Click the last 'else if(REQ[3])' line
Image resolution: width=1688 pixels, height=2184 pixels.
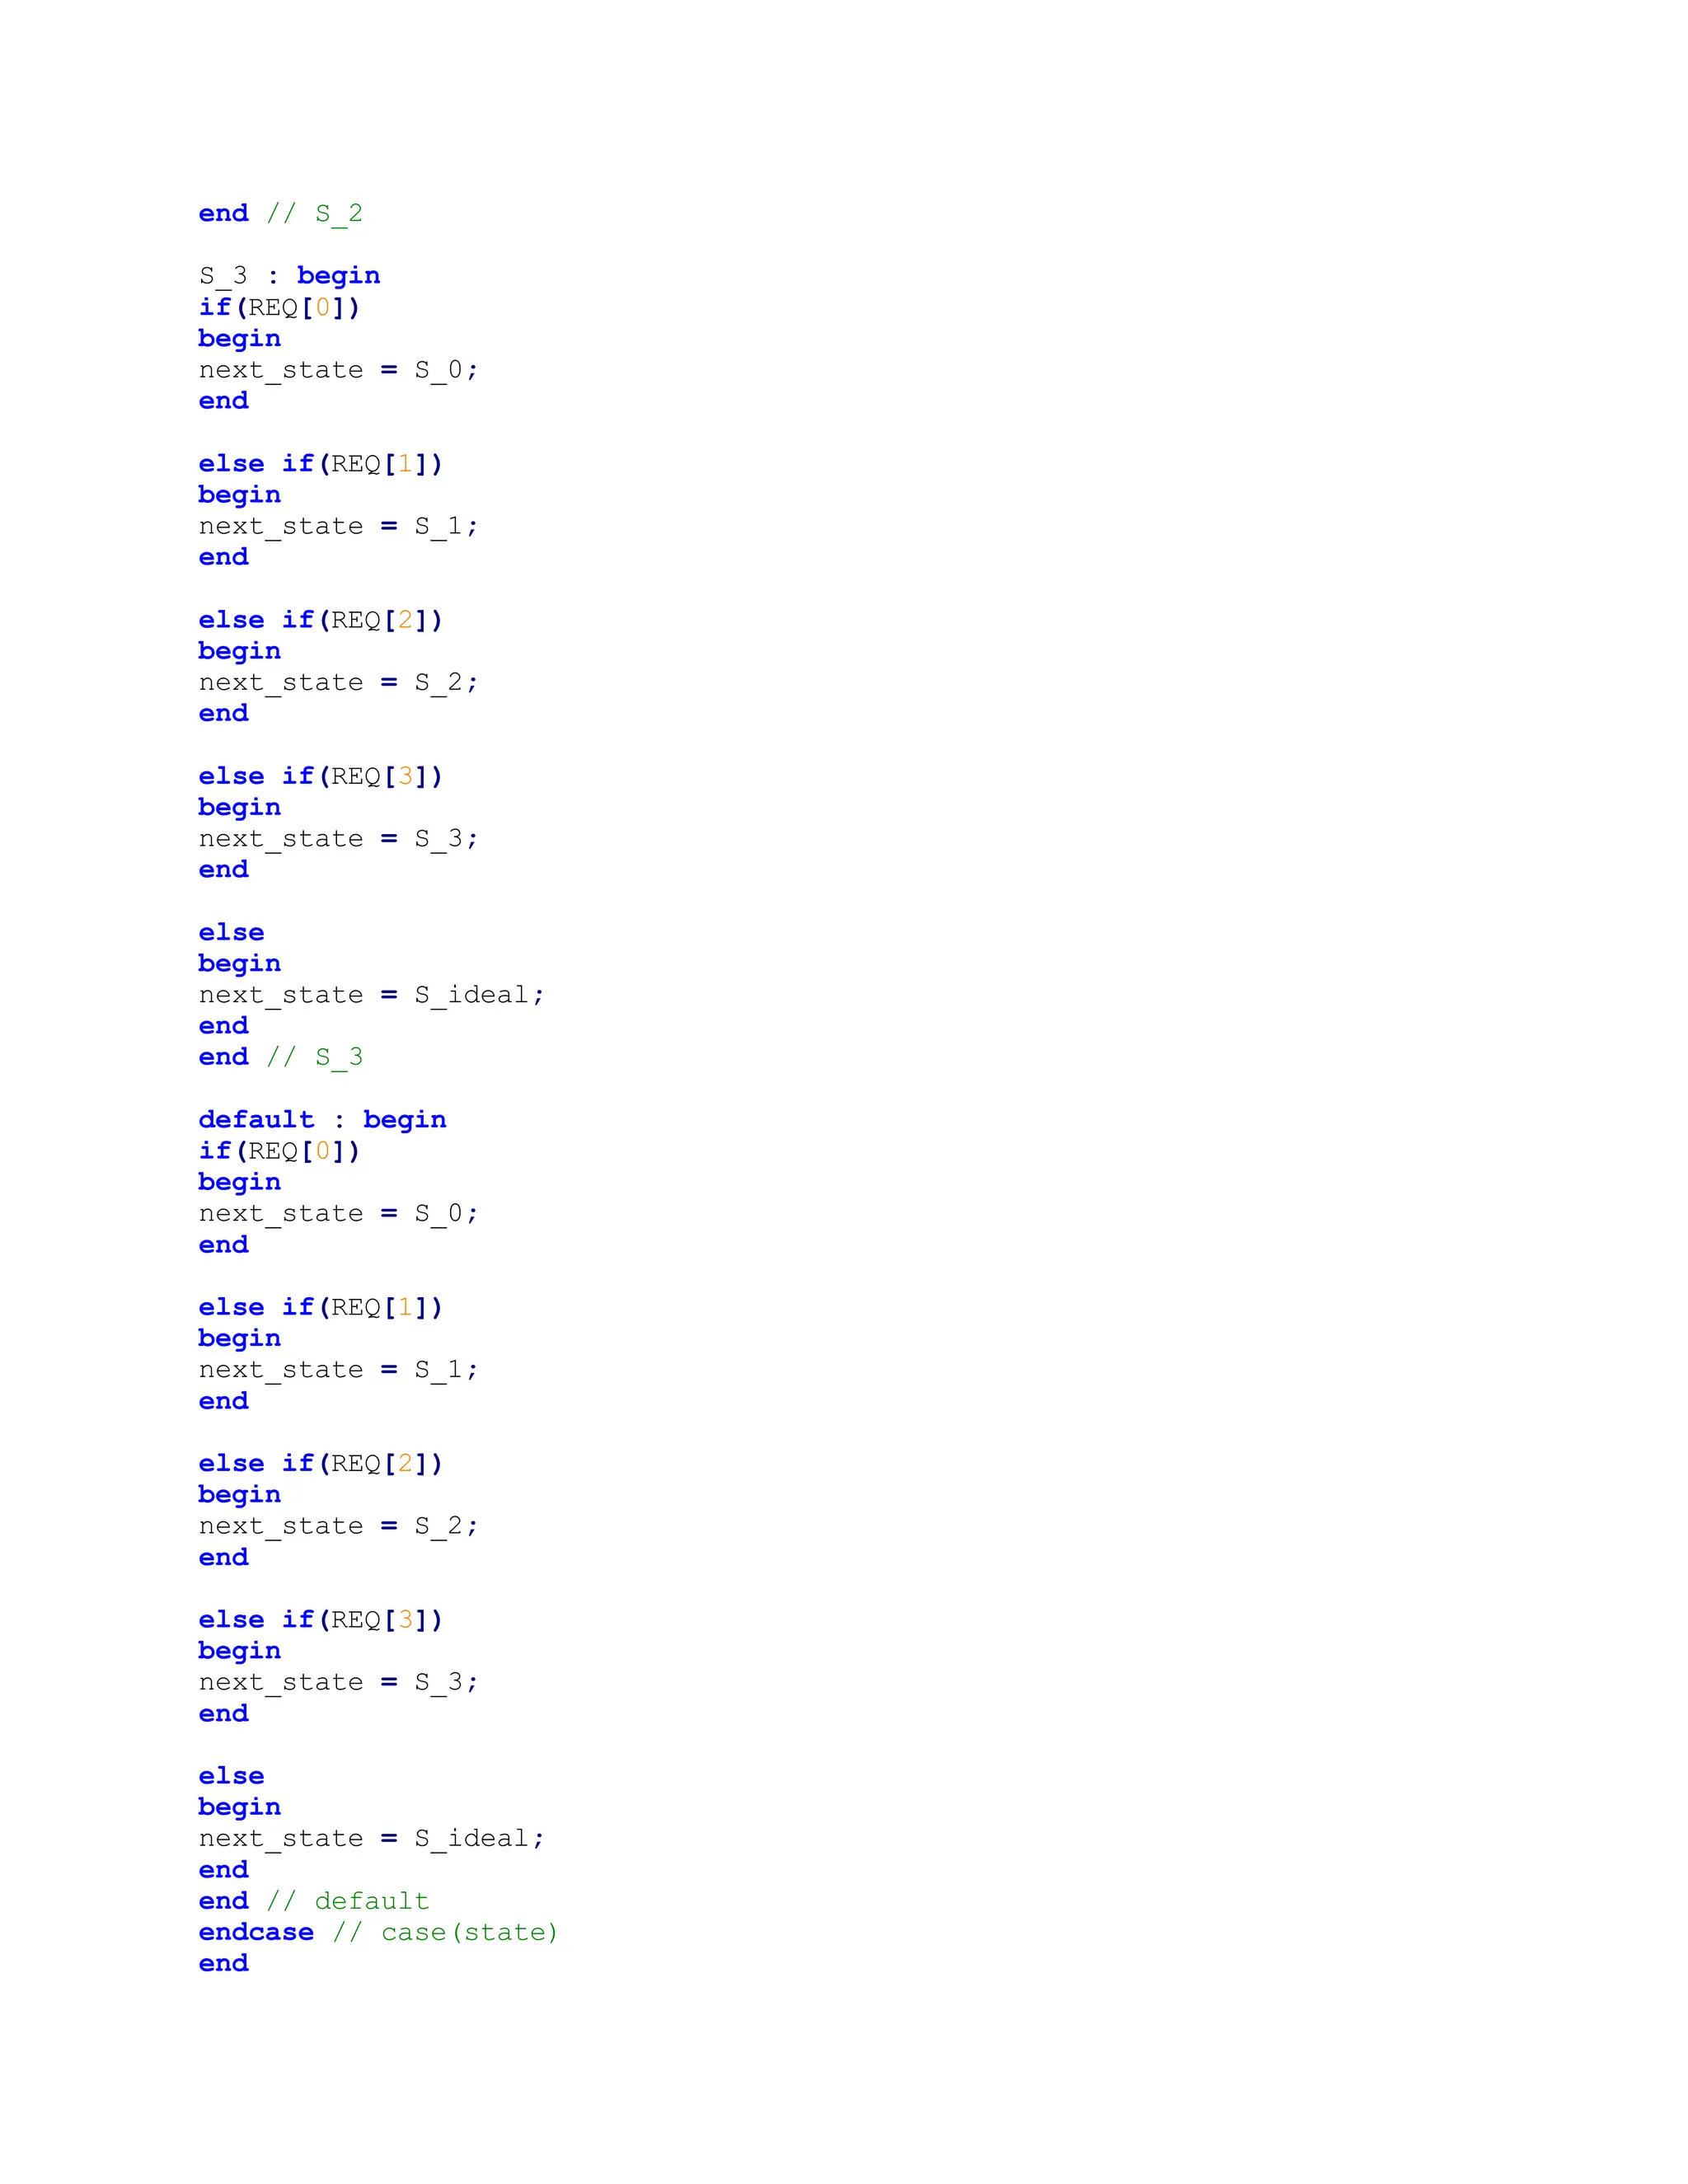(x=320, y=1619)
